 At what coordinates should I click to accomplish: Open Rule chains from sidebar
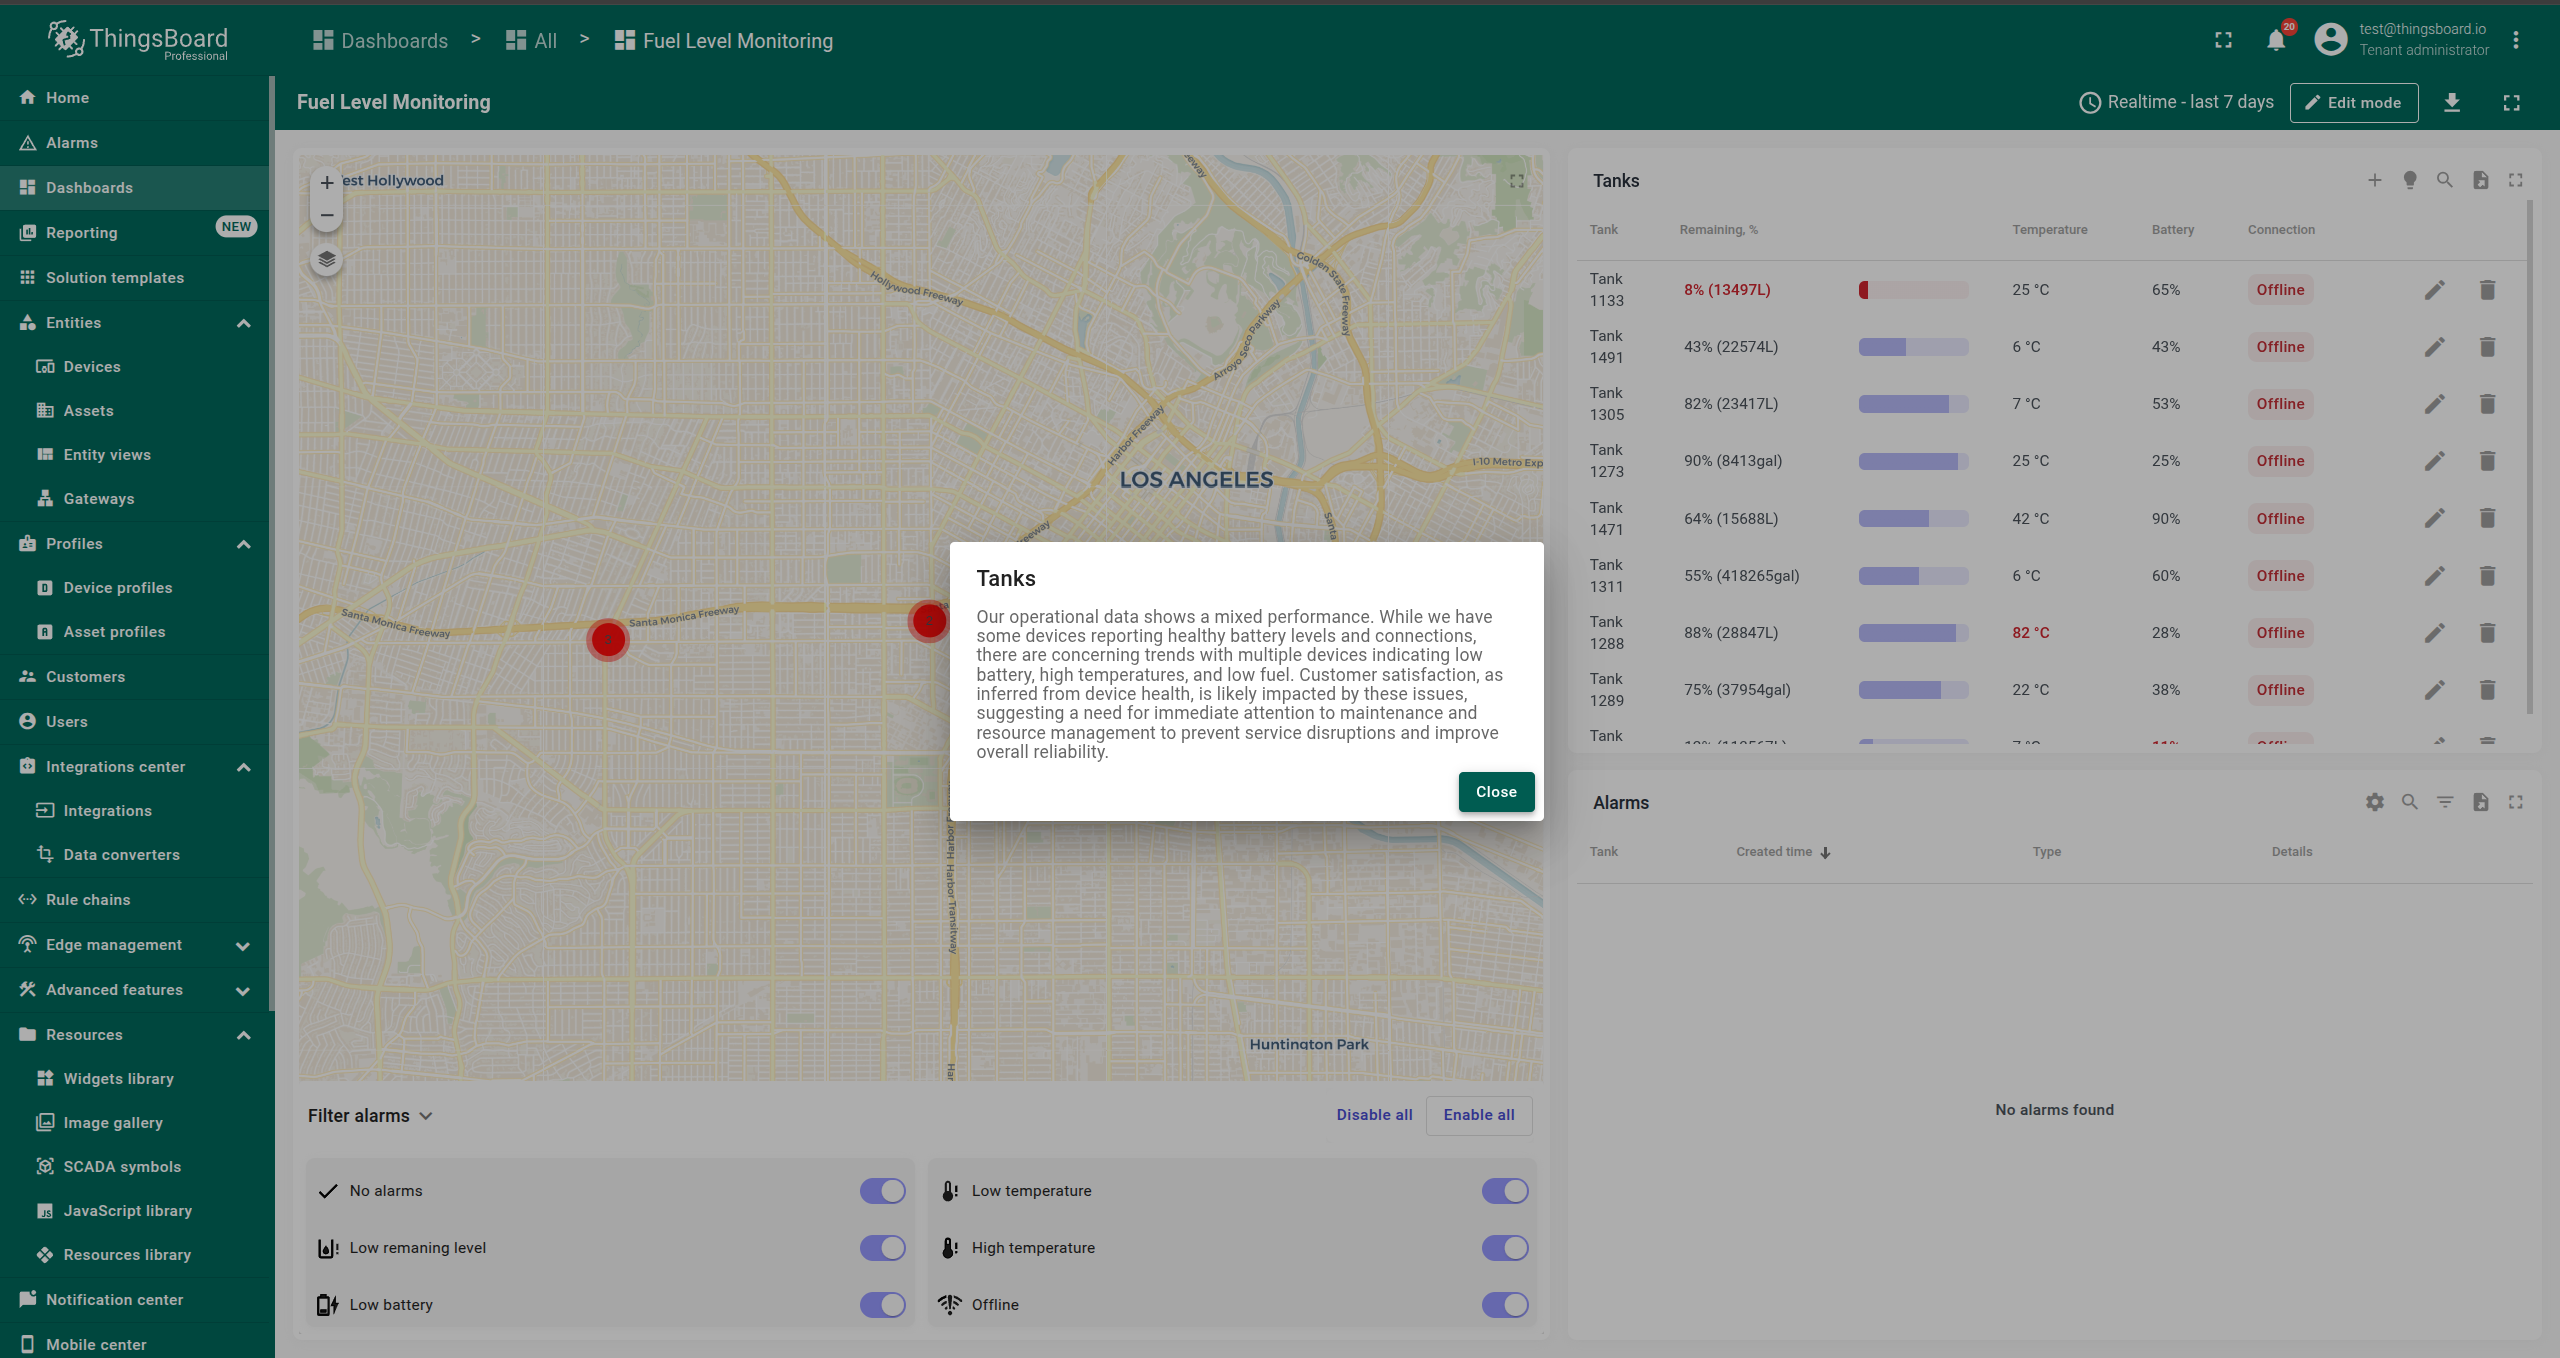[x=88, y=900]
